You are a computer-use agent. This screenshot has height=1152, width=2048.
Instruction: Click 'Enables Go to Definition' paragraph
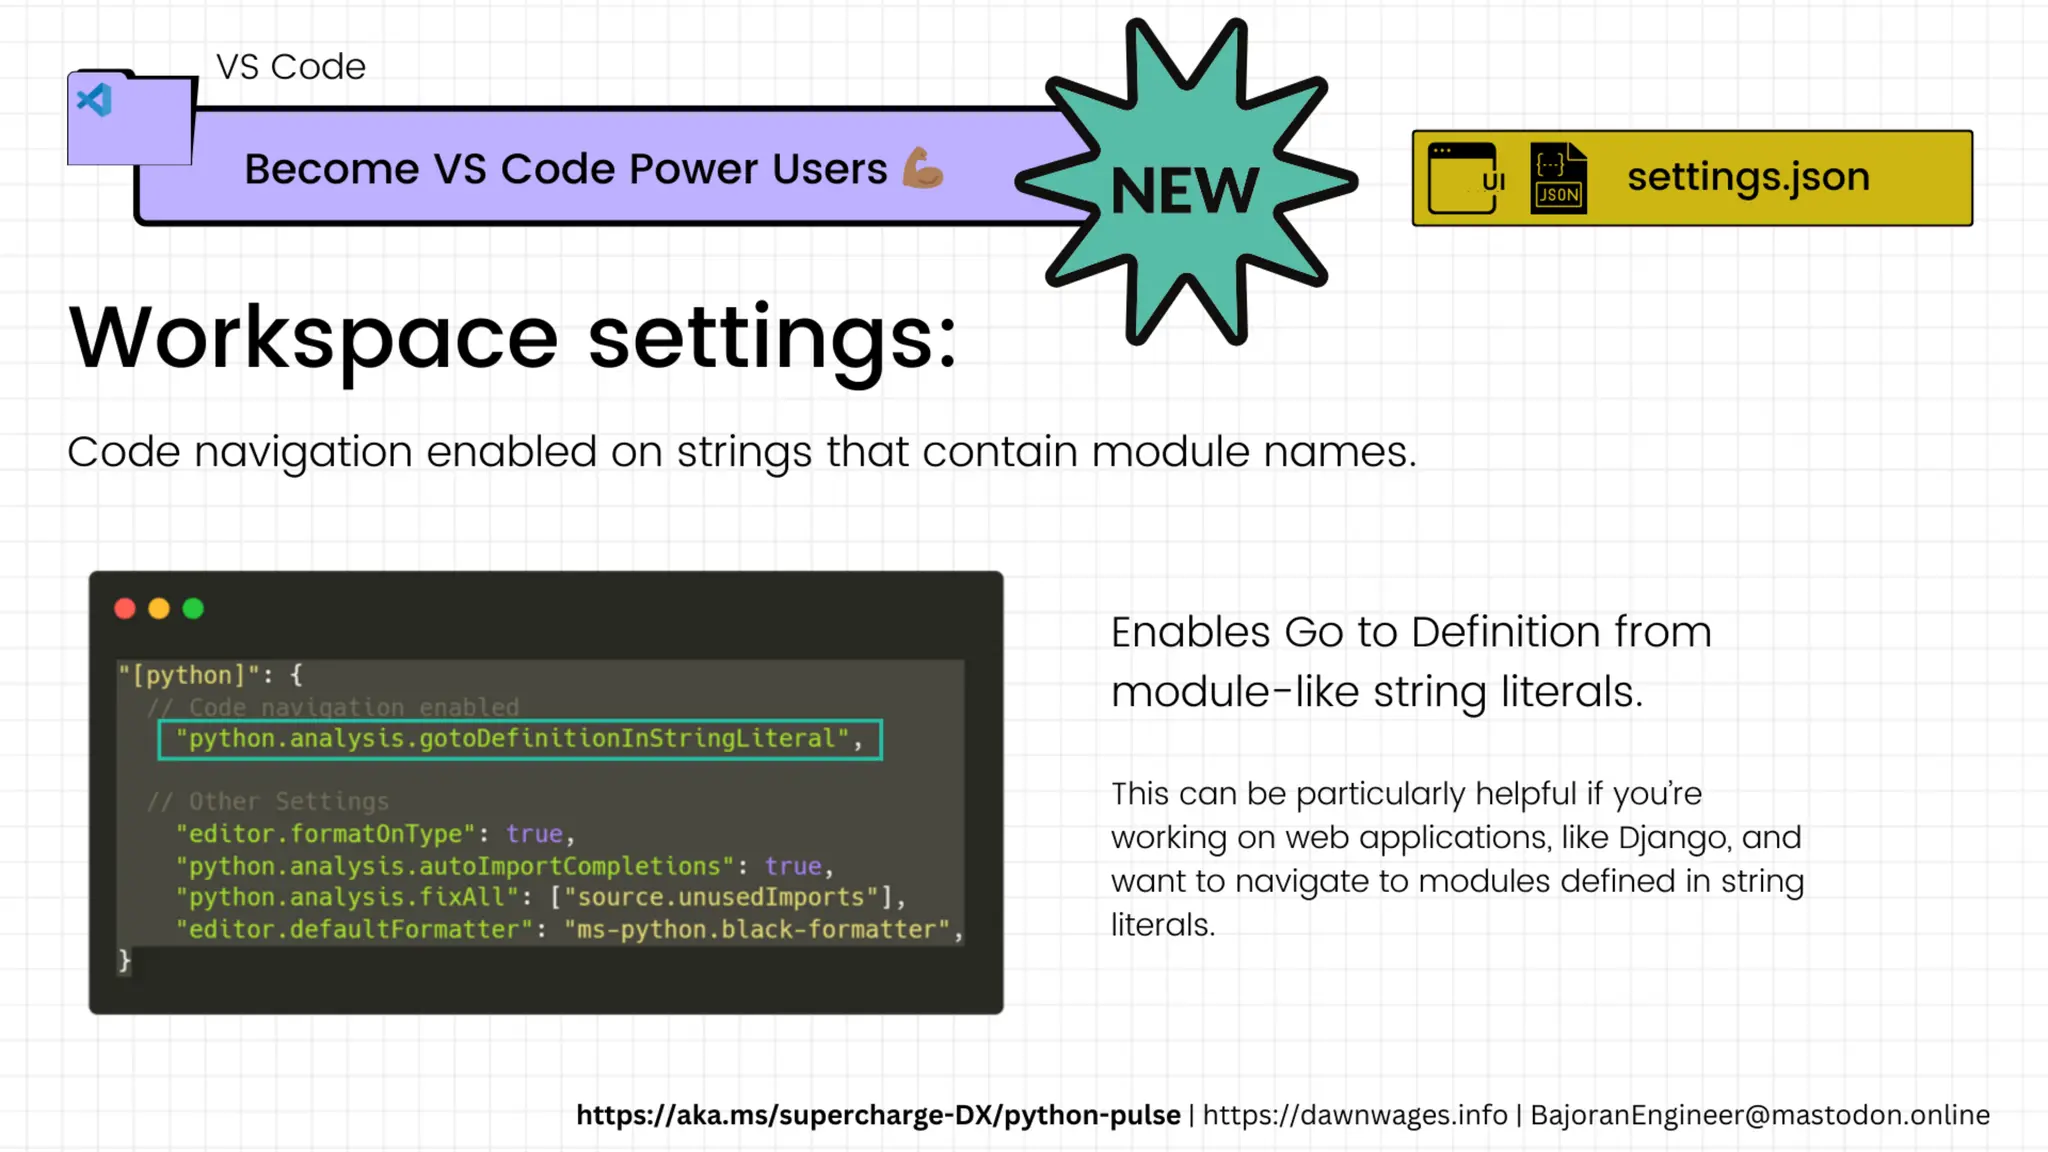1411,662
